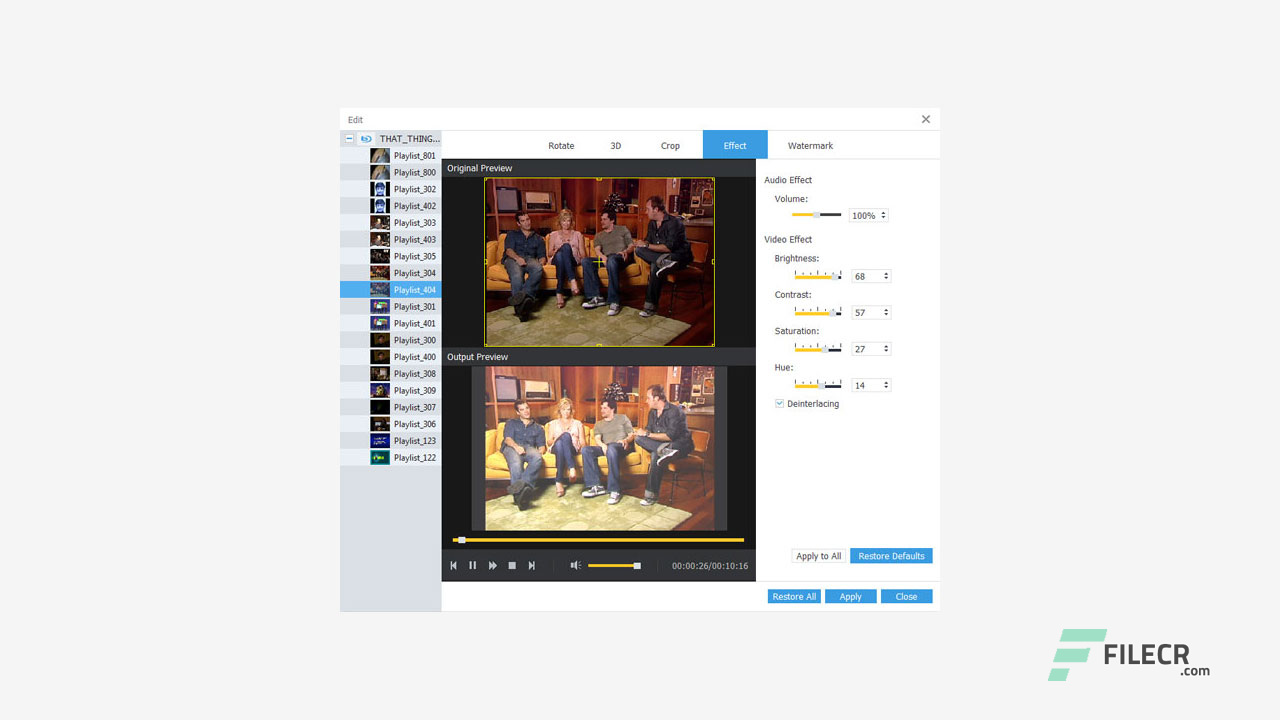Select the highlighted Playlist_404 row
The image size is (1280, 720).
point(391,290)
